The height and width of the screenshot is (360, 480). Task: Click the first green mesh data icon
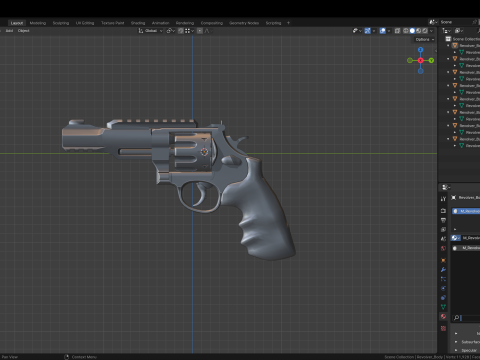coord(462,52)
